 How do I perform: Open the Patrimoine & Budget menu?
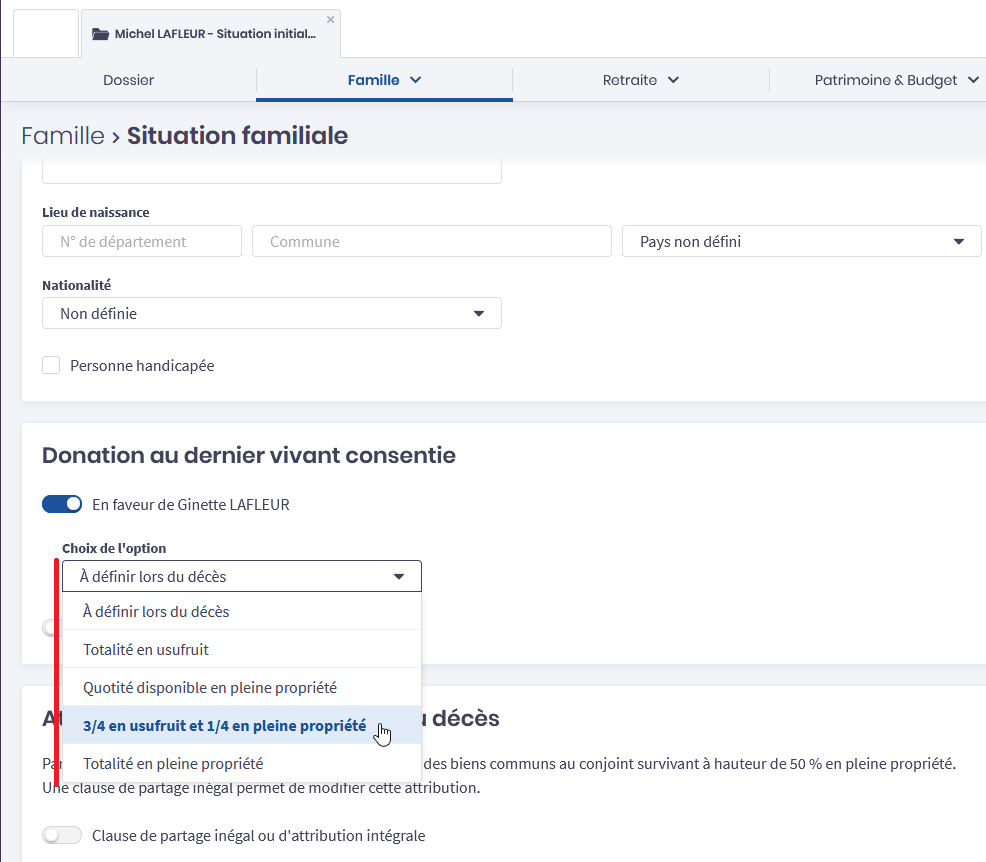[x=896, y=80]
